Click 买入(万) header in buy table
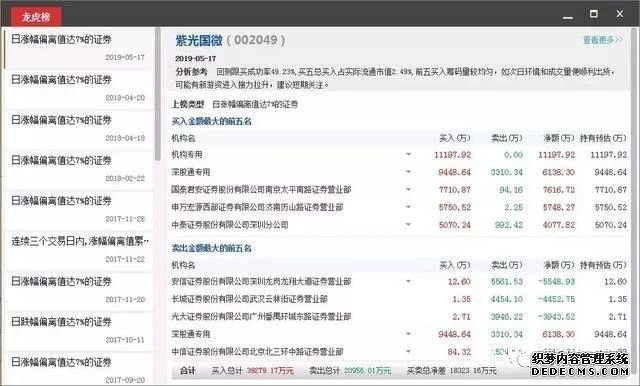The image size is (640, 386). 455,138
